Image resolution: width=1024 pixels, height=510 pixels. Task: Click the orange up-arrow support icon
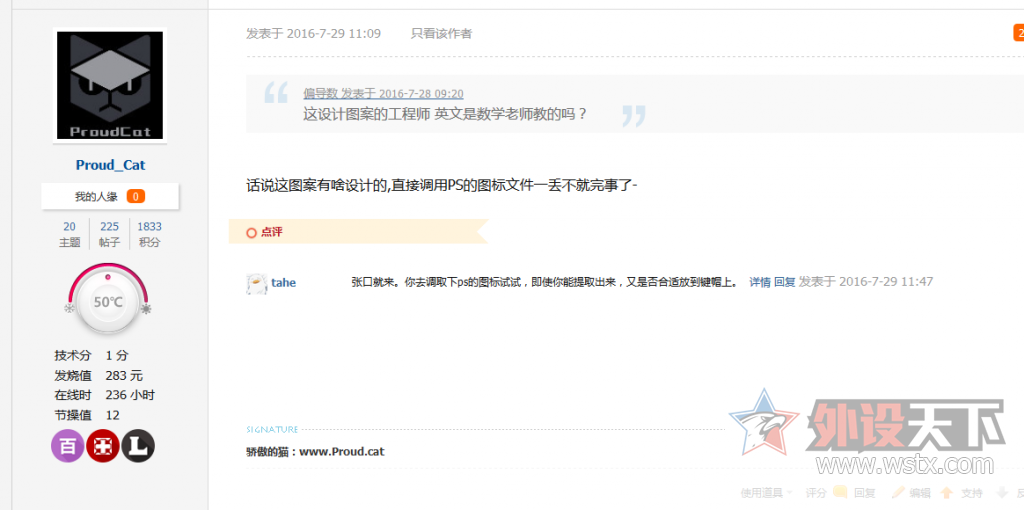(x=946, y=492)
